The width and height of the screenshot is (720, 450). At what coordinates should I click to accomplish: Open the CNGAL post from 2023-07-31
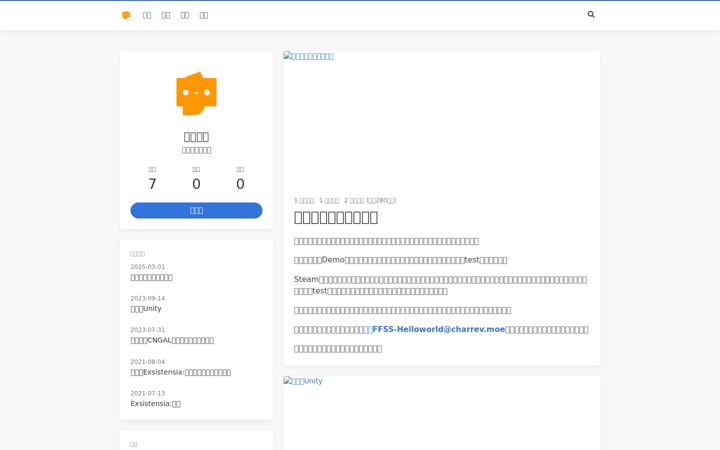172,340
